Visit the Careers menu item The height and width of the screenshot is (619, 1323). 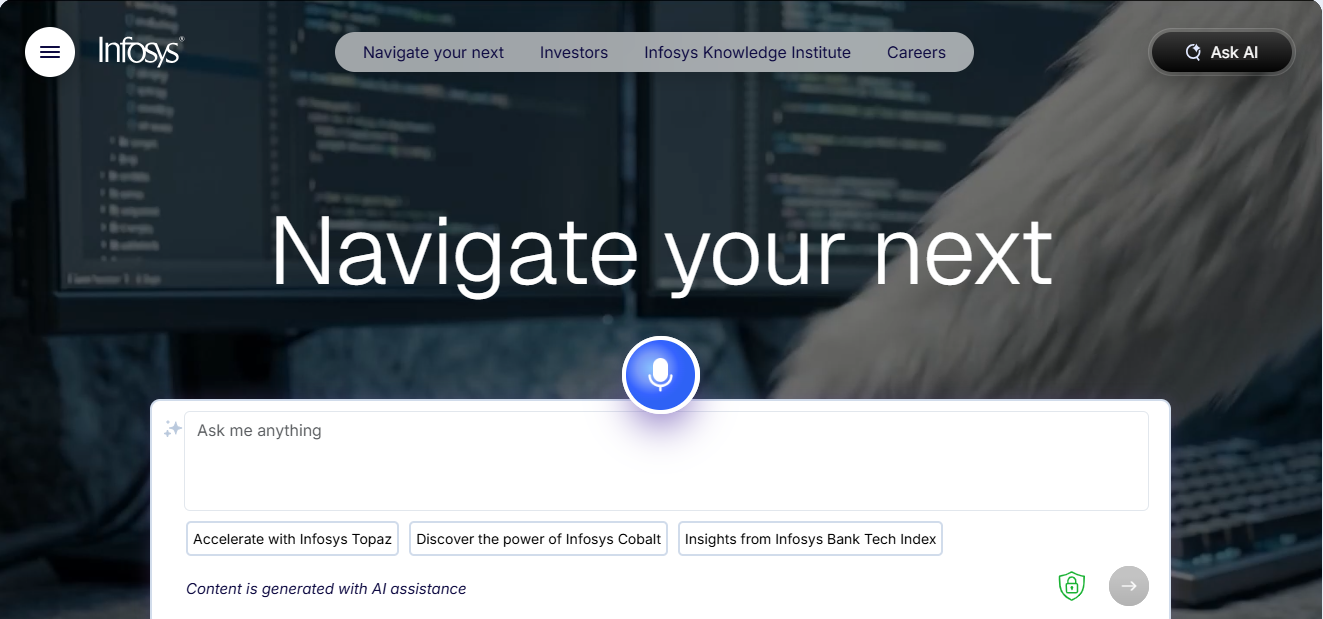[x=916, y=52]
